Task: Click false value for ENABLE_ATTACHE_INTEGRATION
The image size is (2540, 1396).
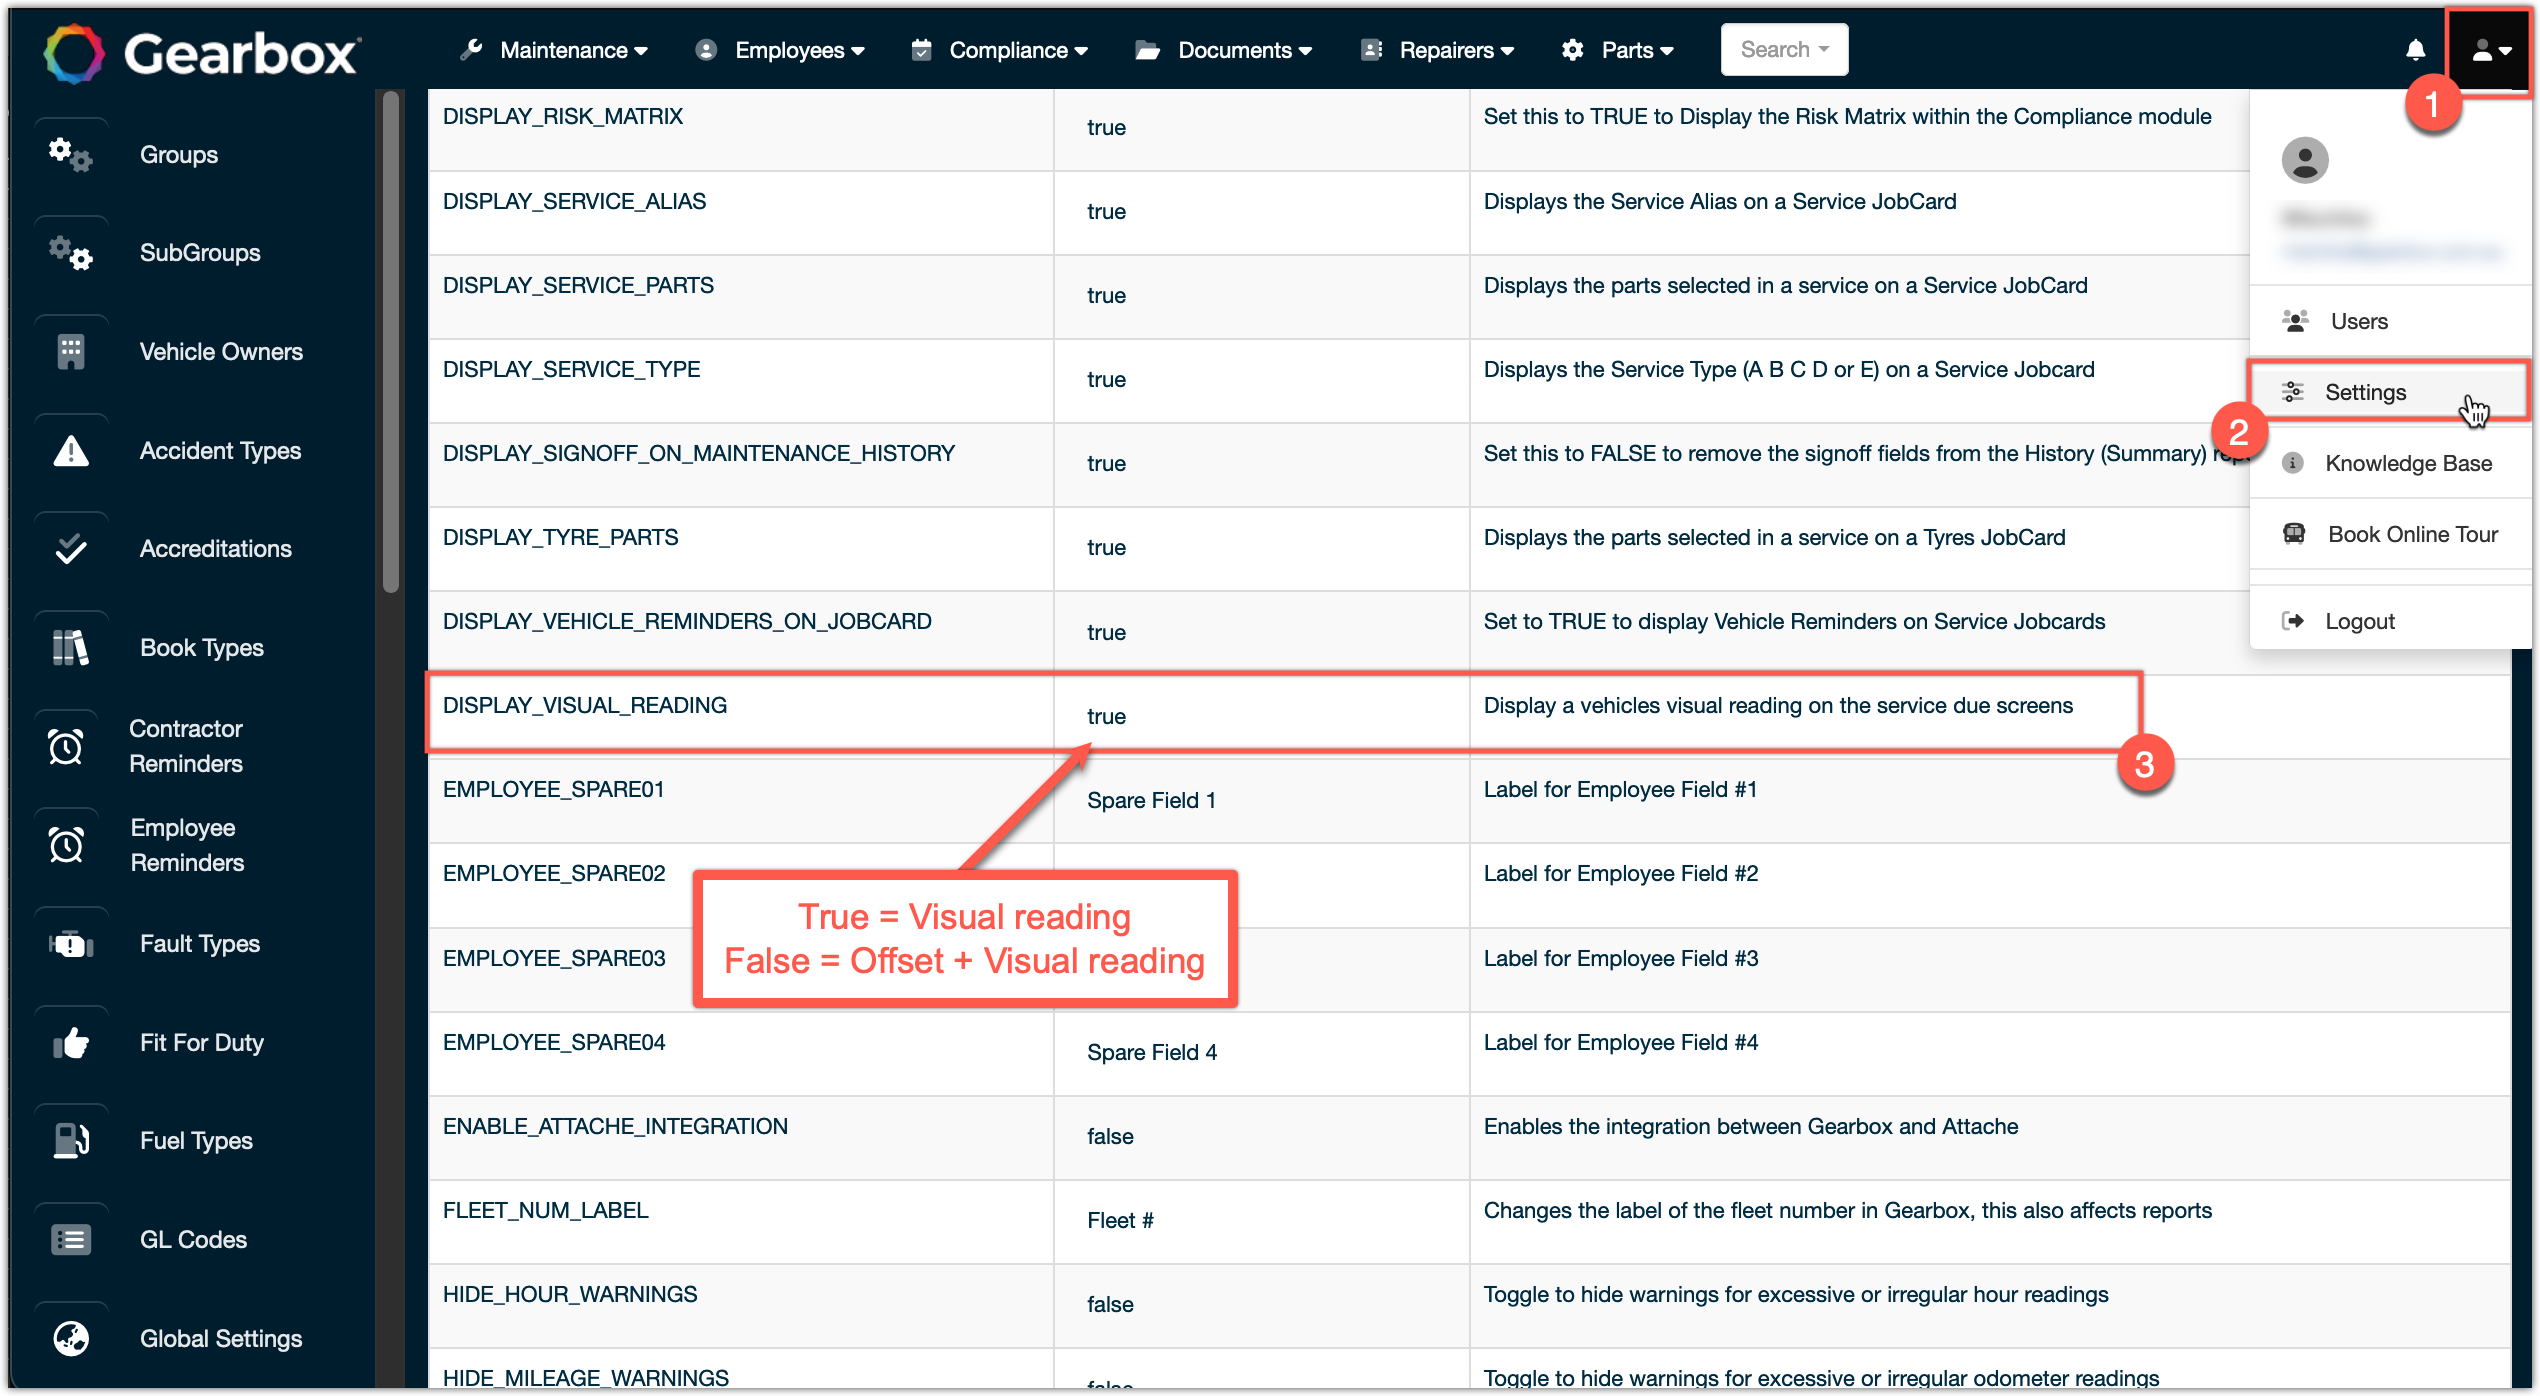Action: (x=1110, y=1136)
